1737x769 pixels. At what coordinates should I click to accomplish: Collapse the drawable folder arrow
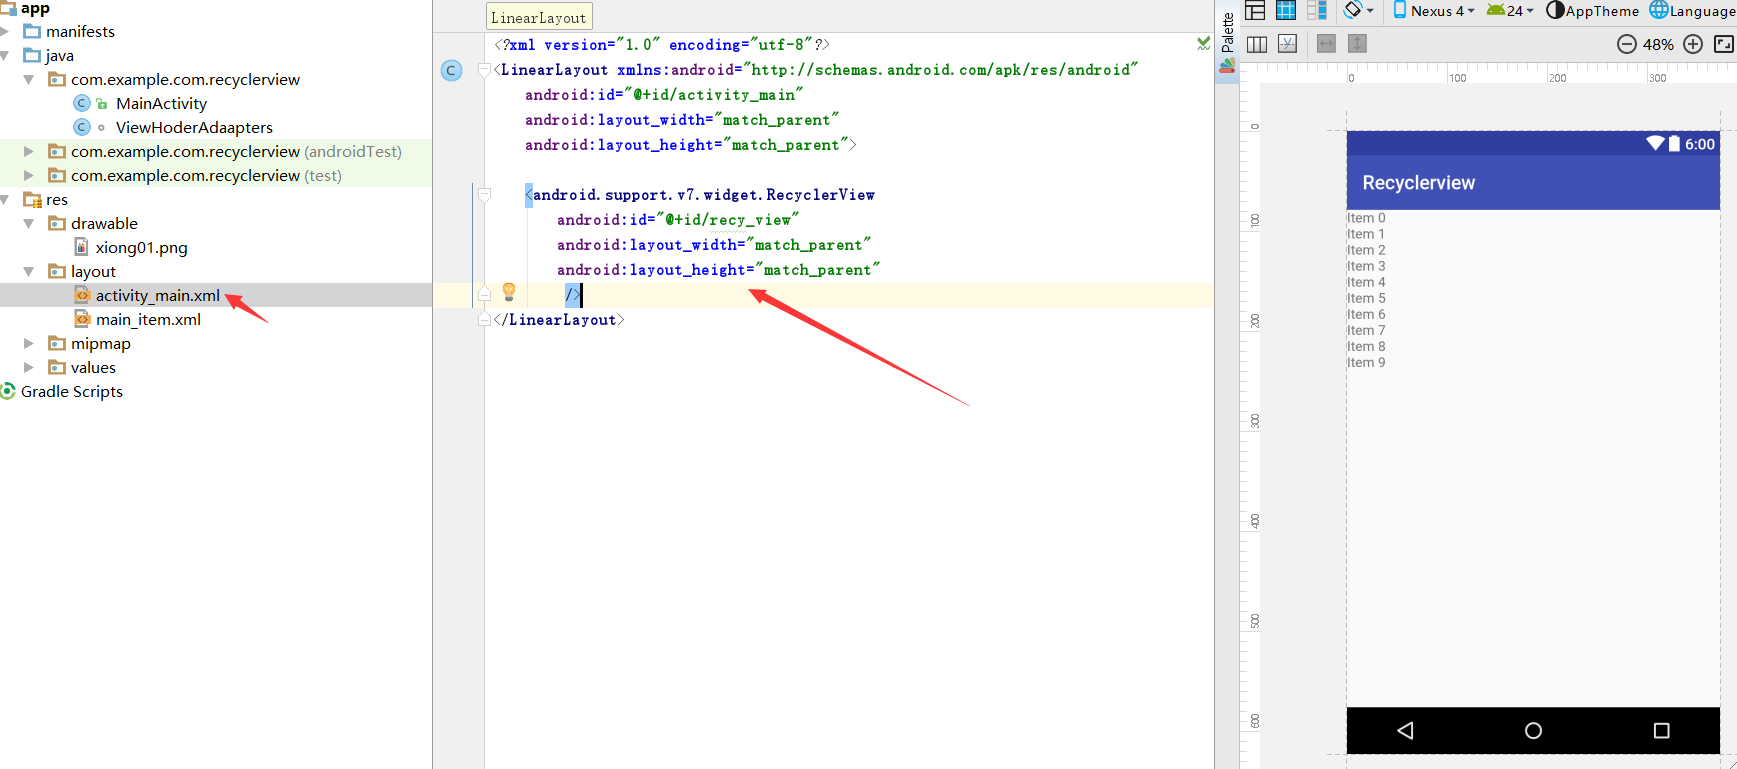[29, 224]
